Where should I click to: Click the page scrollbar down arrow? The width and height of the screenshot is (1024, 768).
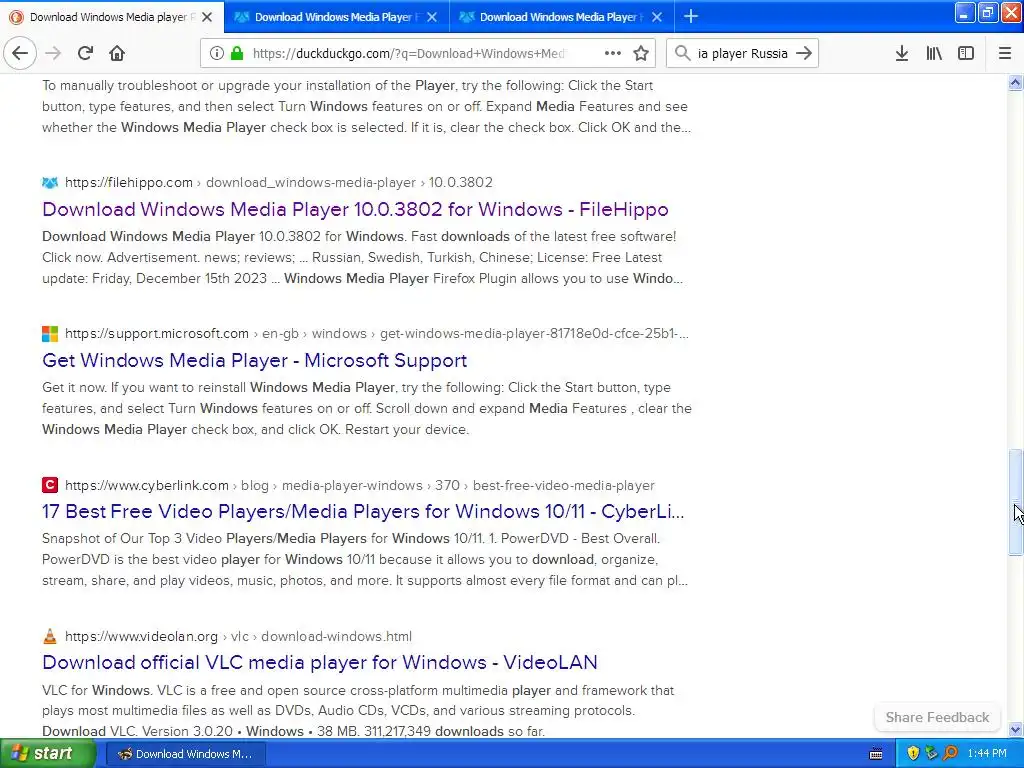[1015, 729]
